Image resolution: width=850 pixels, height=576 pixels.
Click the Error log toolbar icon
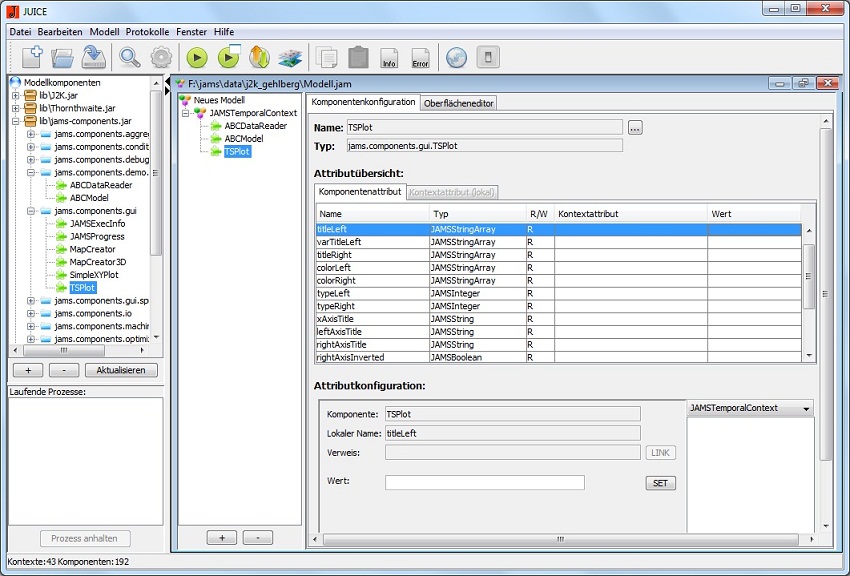pos(420,58)
